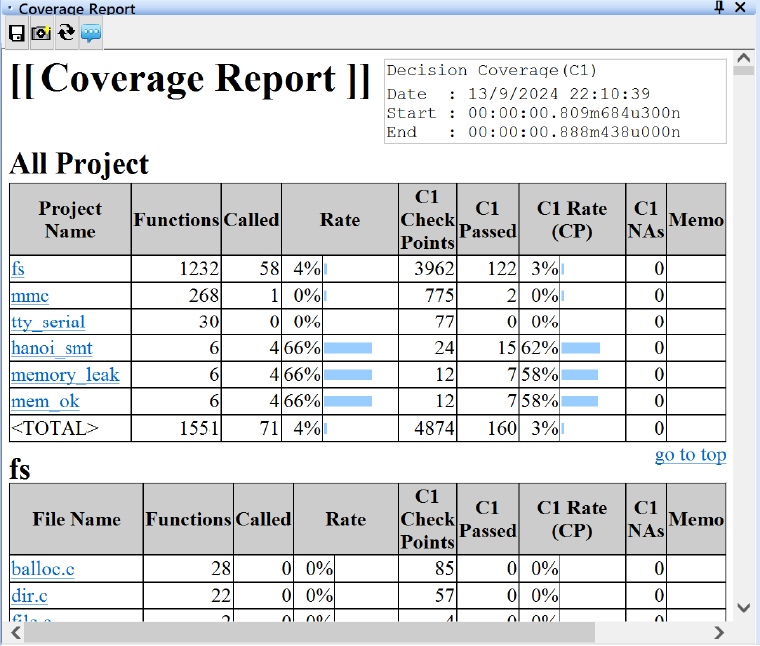
Task: Click the horizontal scrollbar right arrow
Action: (x=719, y=632)
